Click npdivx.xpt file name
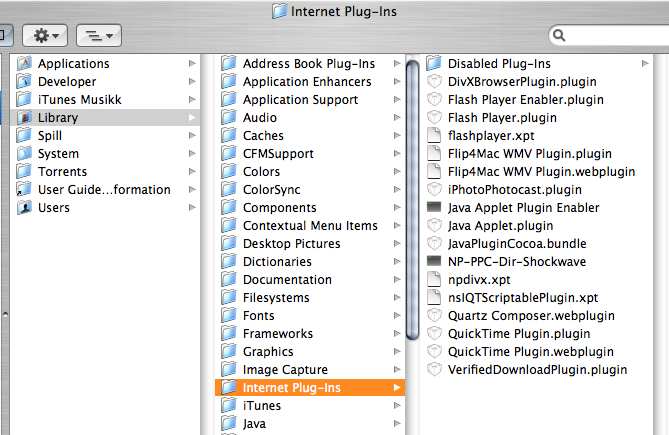669x435 pixels. click(x=479, y=280)
